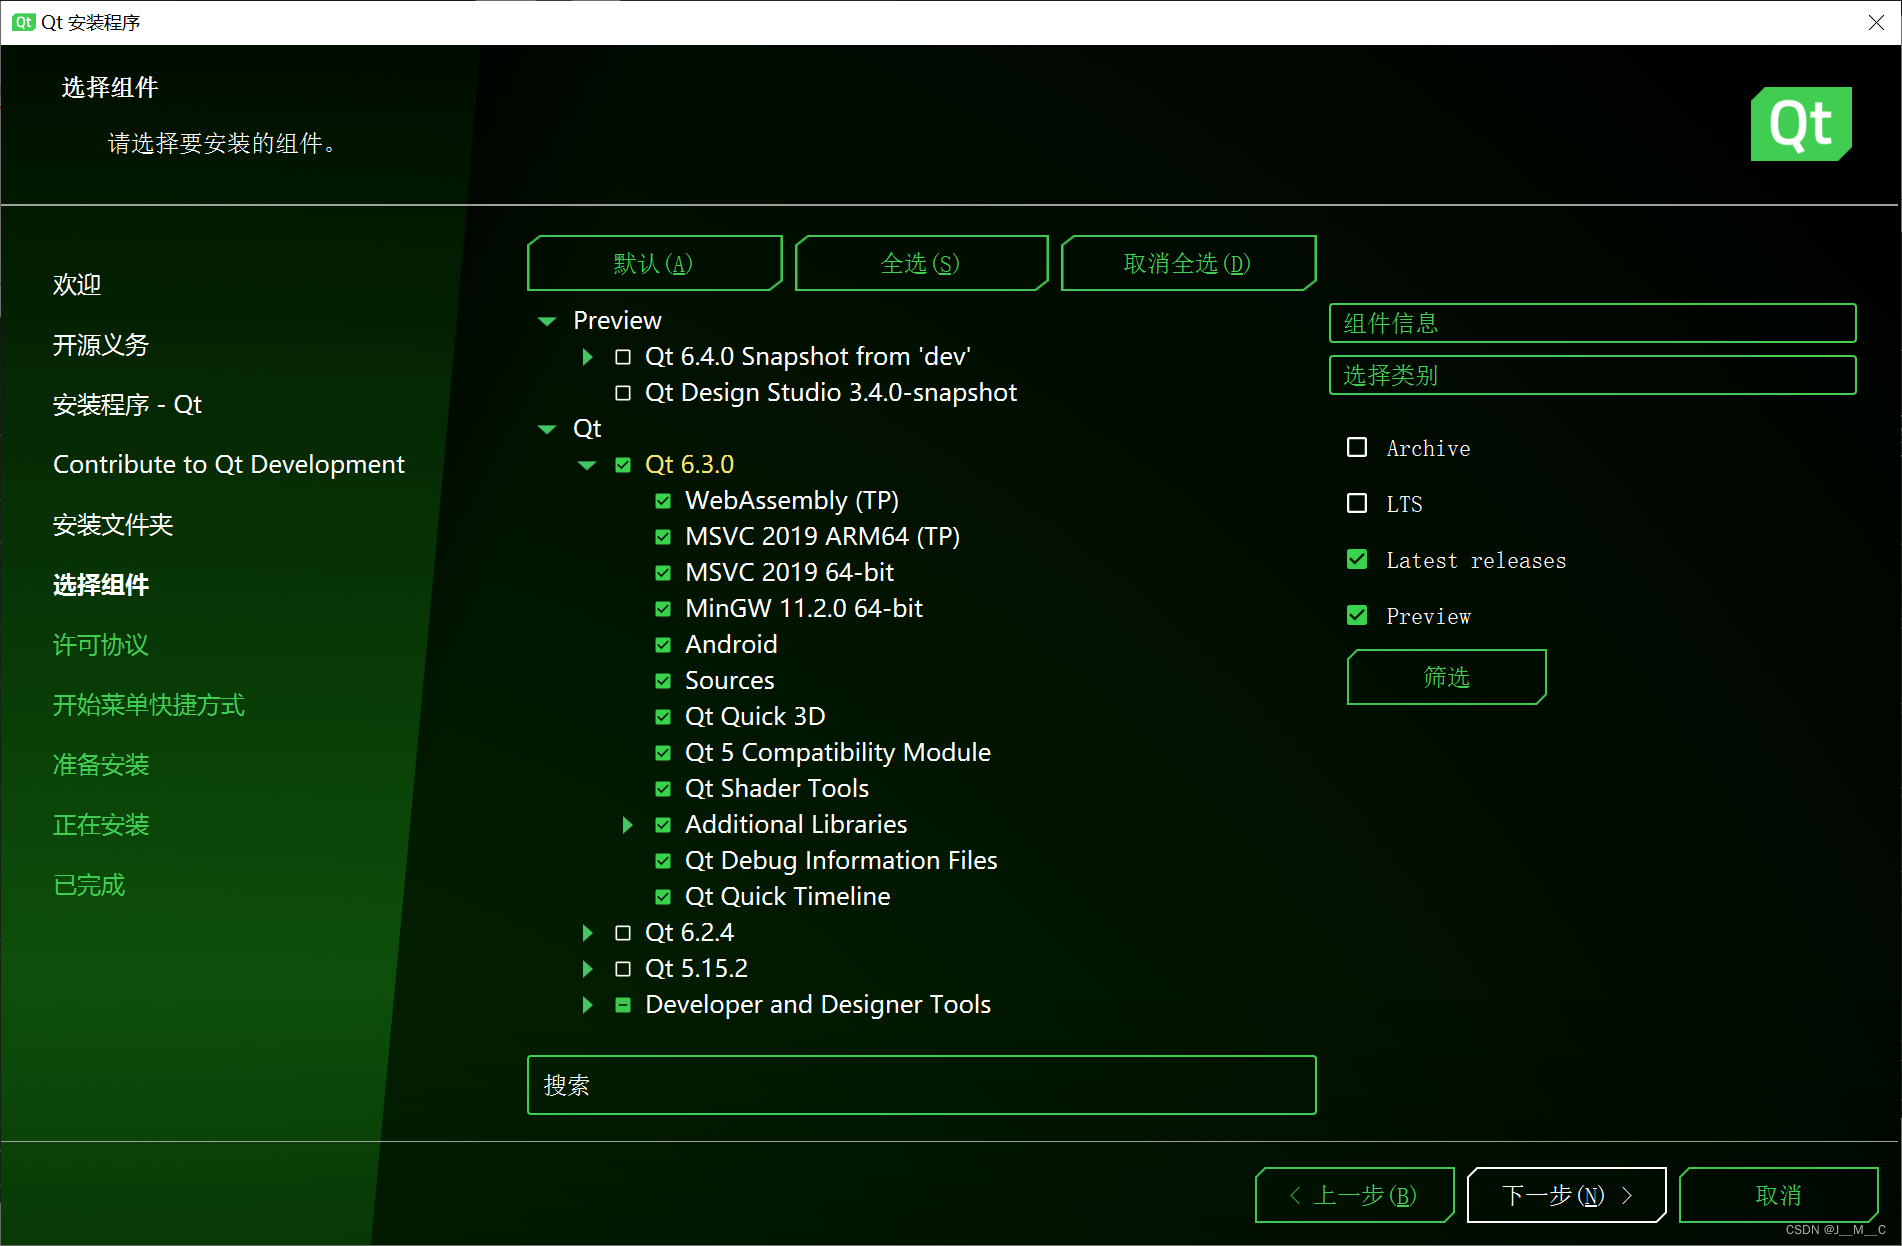Toggle the Developer and Designer Tools checkbox
Viewport: 1902px width, 1246px height.
623,1005
